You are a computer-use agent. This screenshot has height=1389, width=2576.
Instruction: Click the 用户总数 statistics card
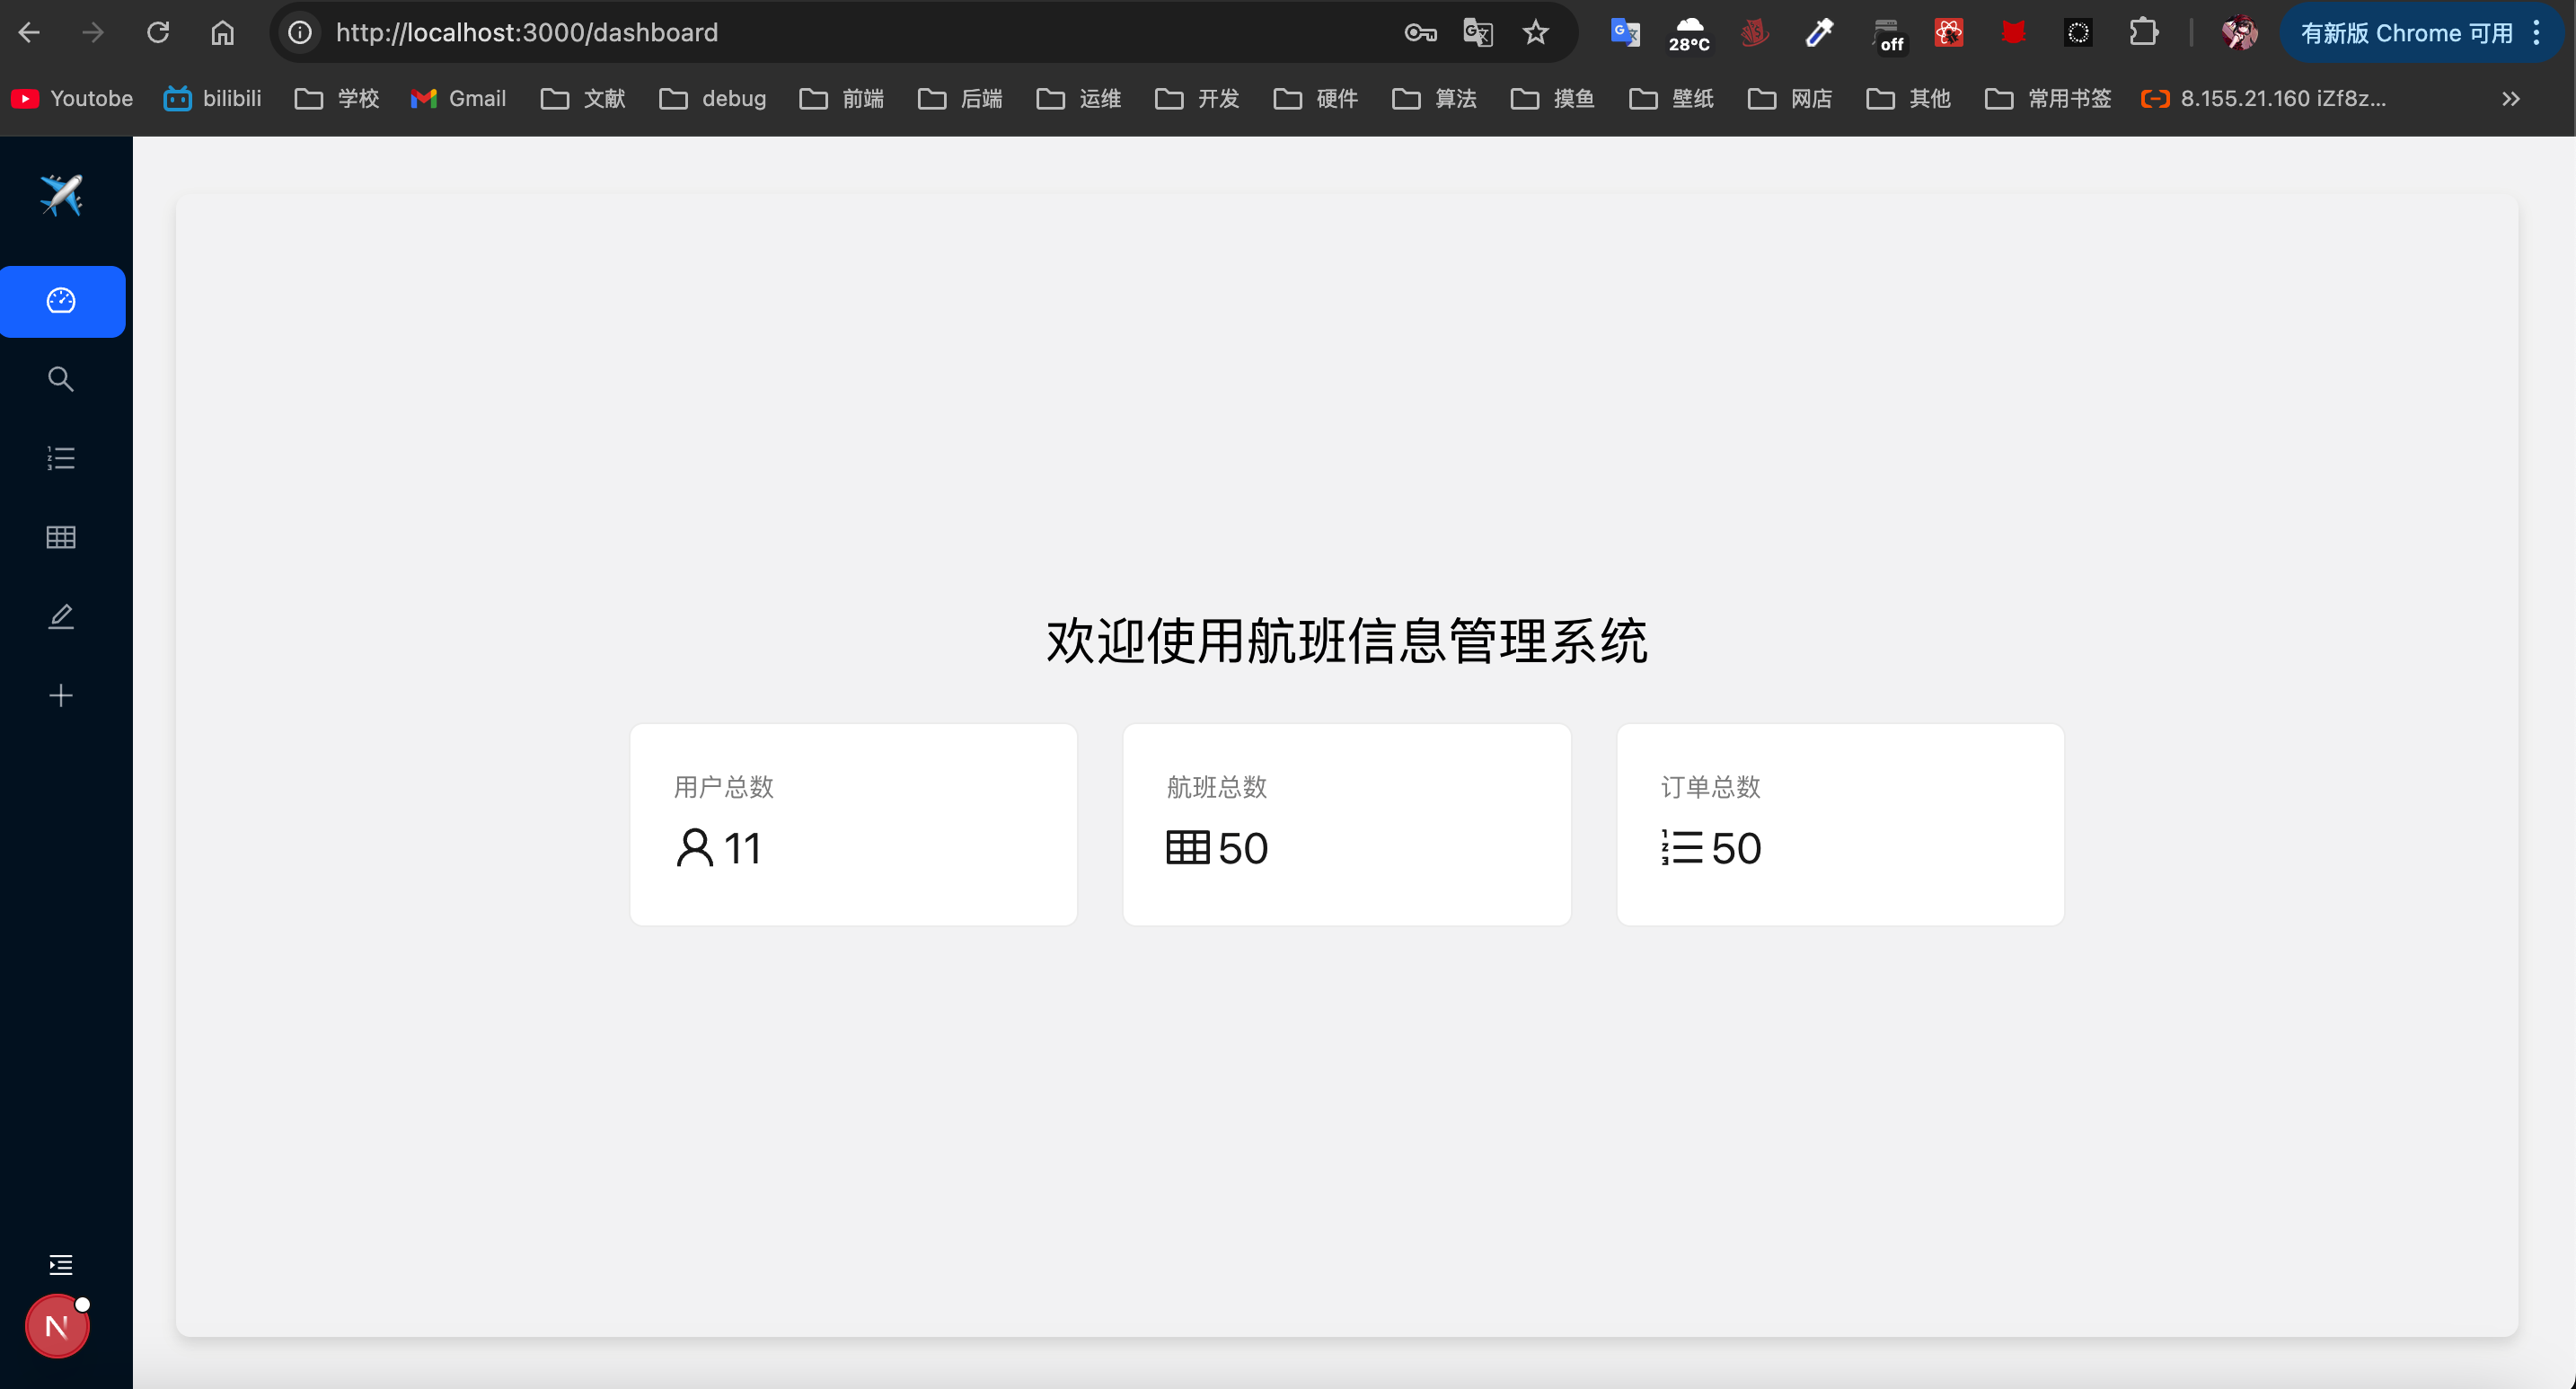click(853, 824)
